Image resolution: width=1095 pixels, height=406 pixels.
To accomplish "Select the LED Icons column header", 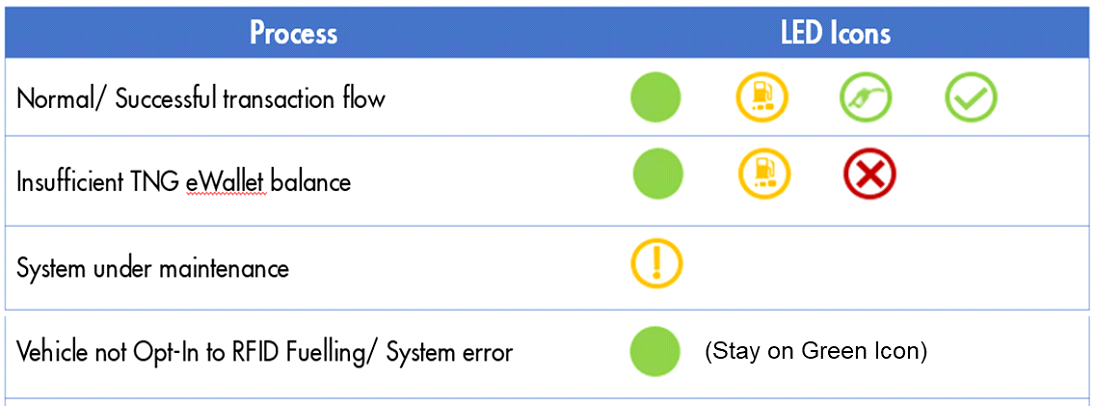I will 835,34.
